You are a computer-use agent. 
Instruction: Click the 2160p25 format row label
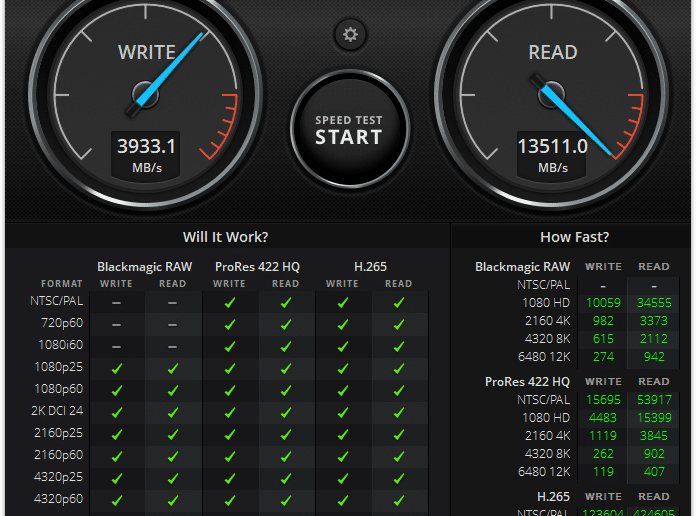pyautogui.click(x=59, y=433)
